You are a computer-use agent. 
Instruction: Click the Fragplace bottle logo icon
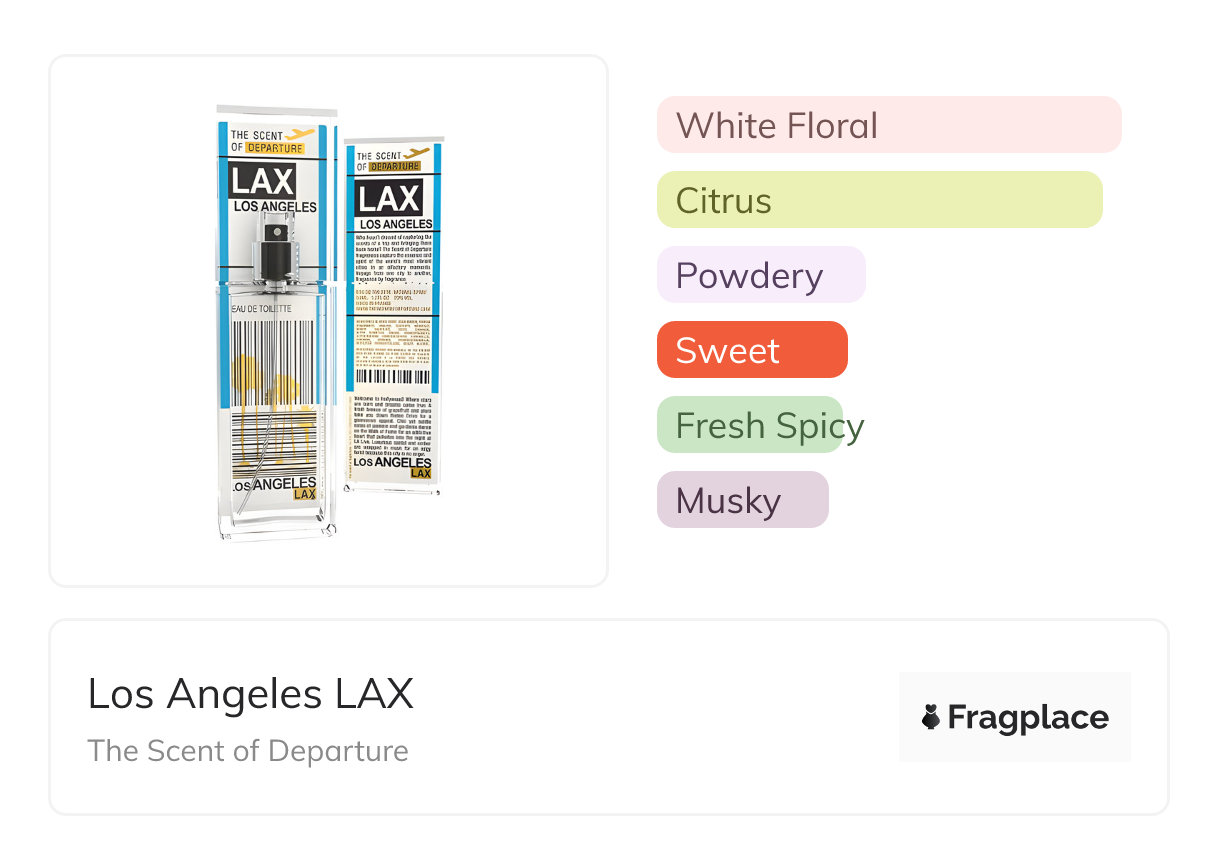coord(931,717)
